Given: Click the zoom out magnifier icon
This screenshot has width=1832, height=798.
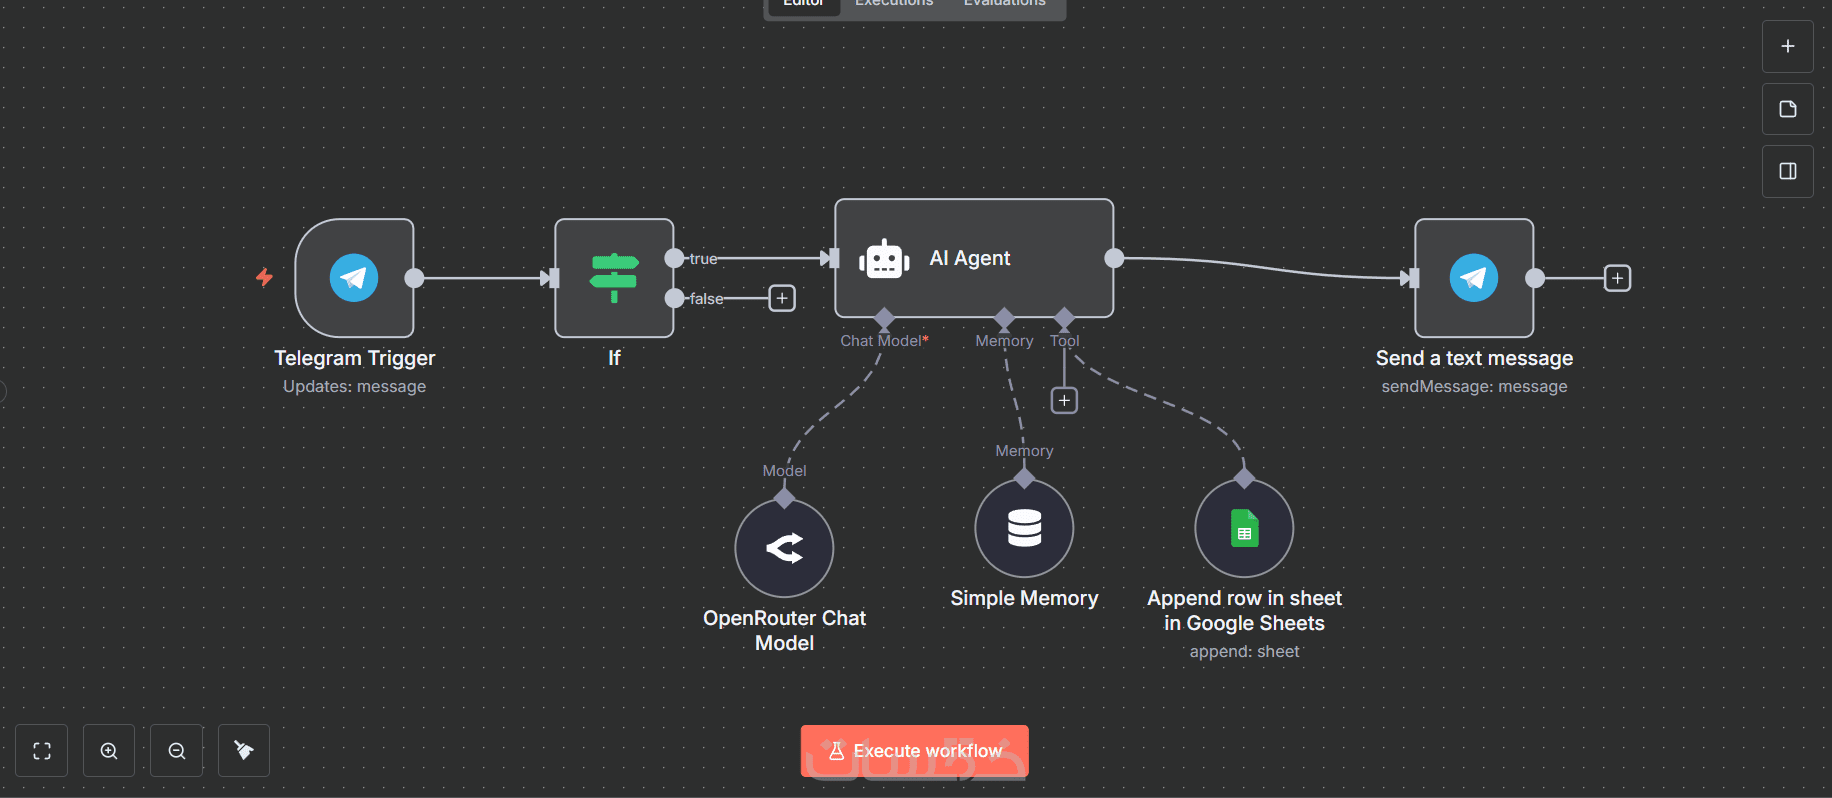Looking at the screenshot, I should [x=177, y=751].
